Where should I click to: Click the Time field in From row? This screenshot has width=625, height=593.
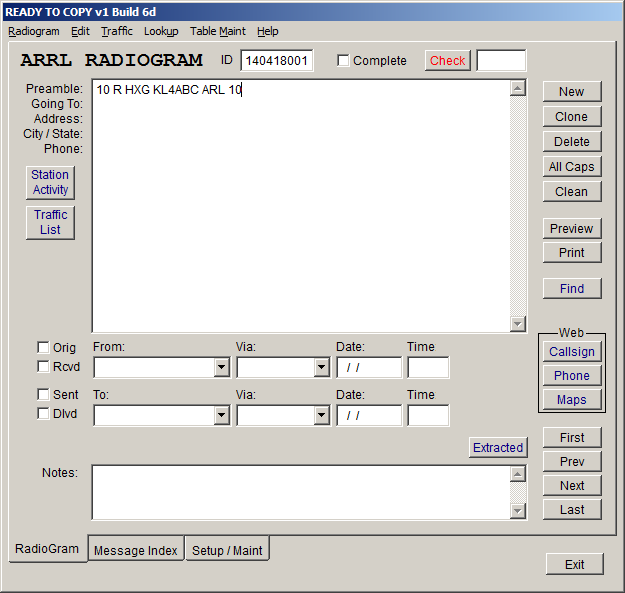(x=428, y=367)
